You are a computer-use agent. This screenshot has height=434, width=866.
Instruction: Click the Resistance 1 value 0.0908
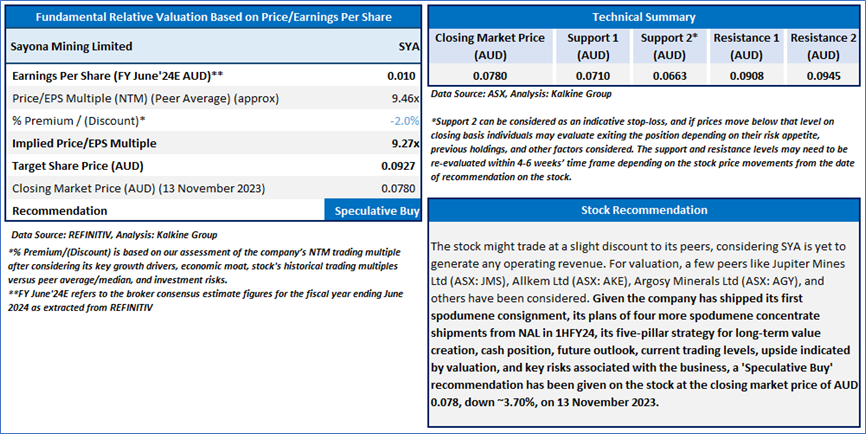tap(746, 76)
